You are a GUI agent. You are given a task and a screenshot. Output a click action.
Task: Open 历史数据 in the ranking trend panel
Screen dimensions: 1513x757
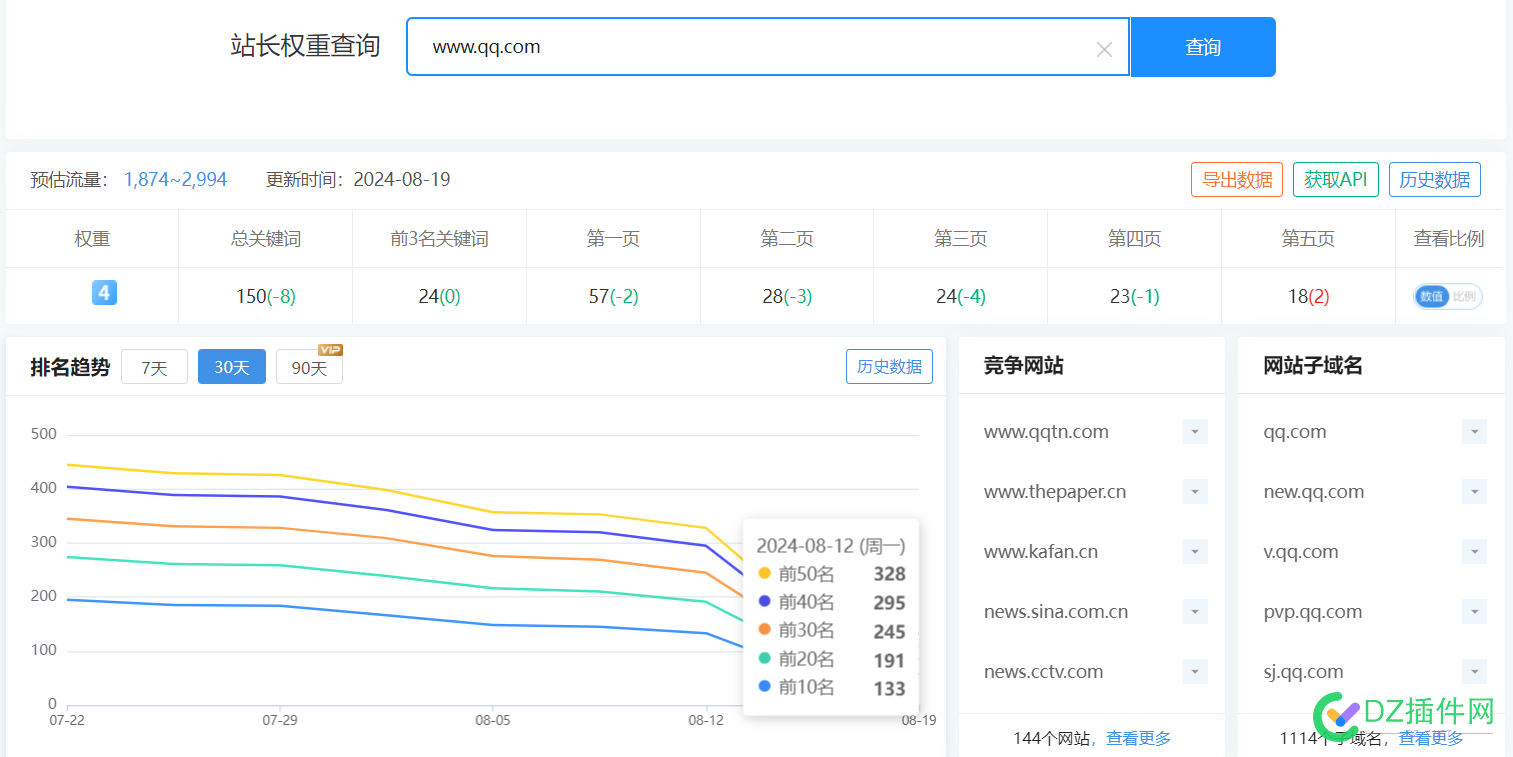coord(889,366)
